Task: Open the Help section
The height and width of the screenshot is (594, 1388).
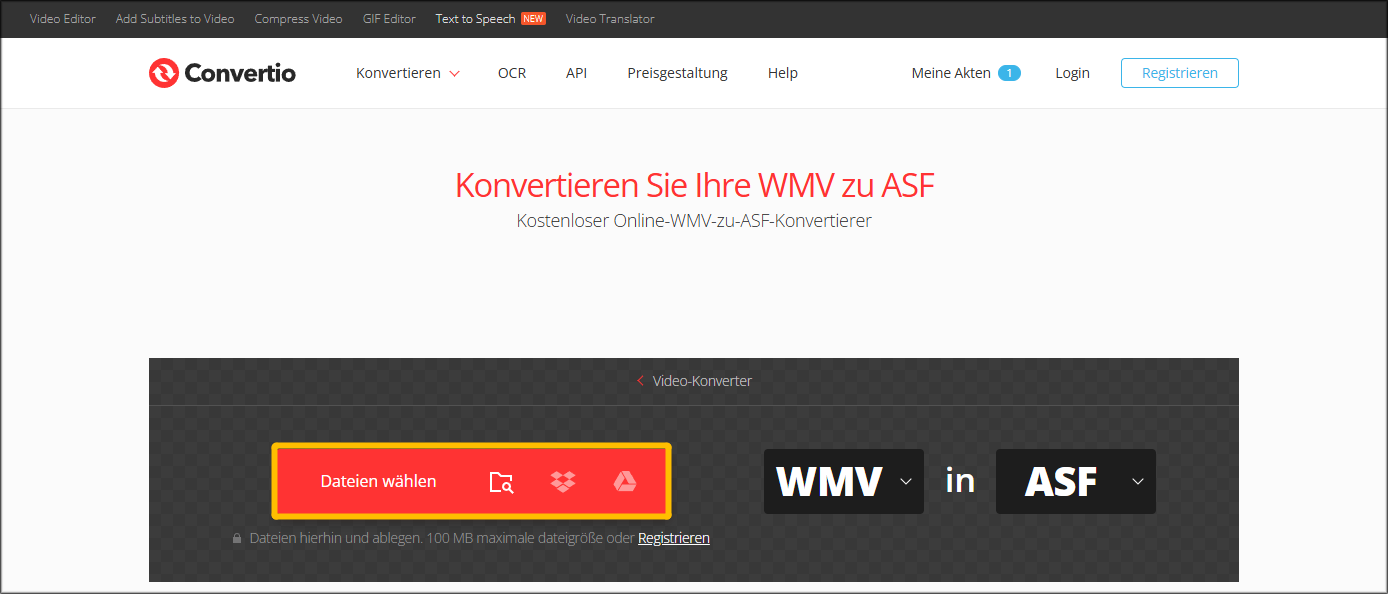Action: pos(783,72)
